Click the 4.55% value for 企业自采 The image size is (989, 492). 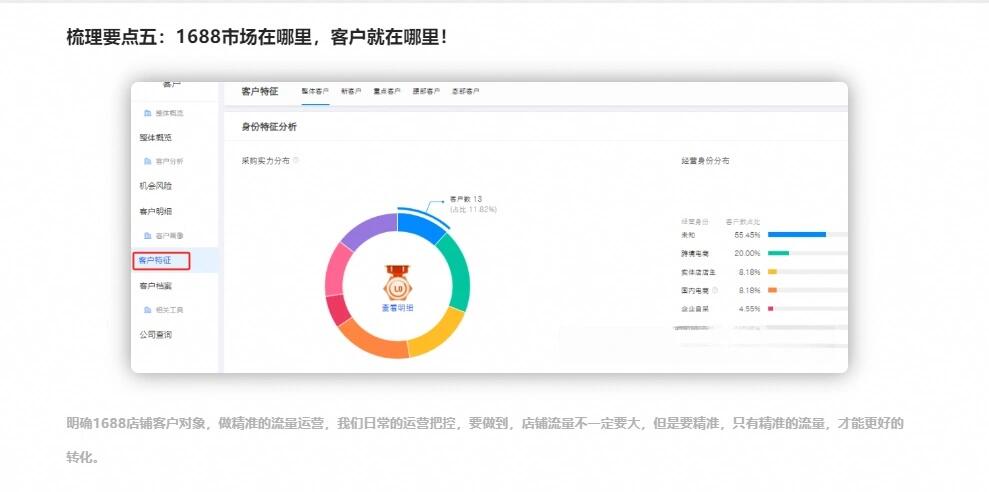pyautogui.click(x=749, y=309)
